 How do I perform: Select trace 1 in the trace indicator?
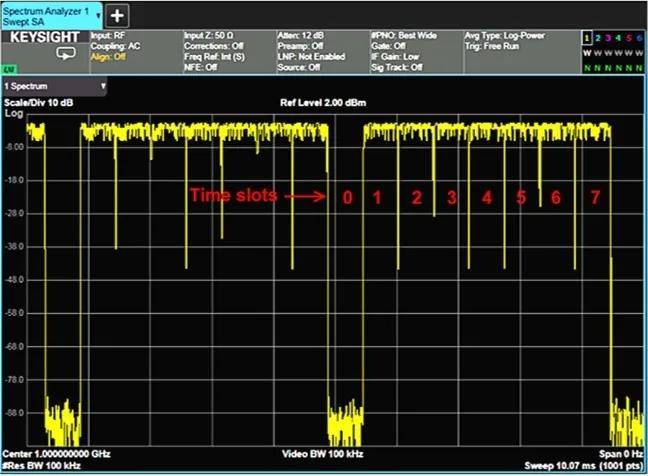coord(588,37)
